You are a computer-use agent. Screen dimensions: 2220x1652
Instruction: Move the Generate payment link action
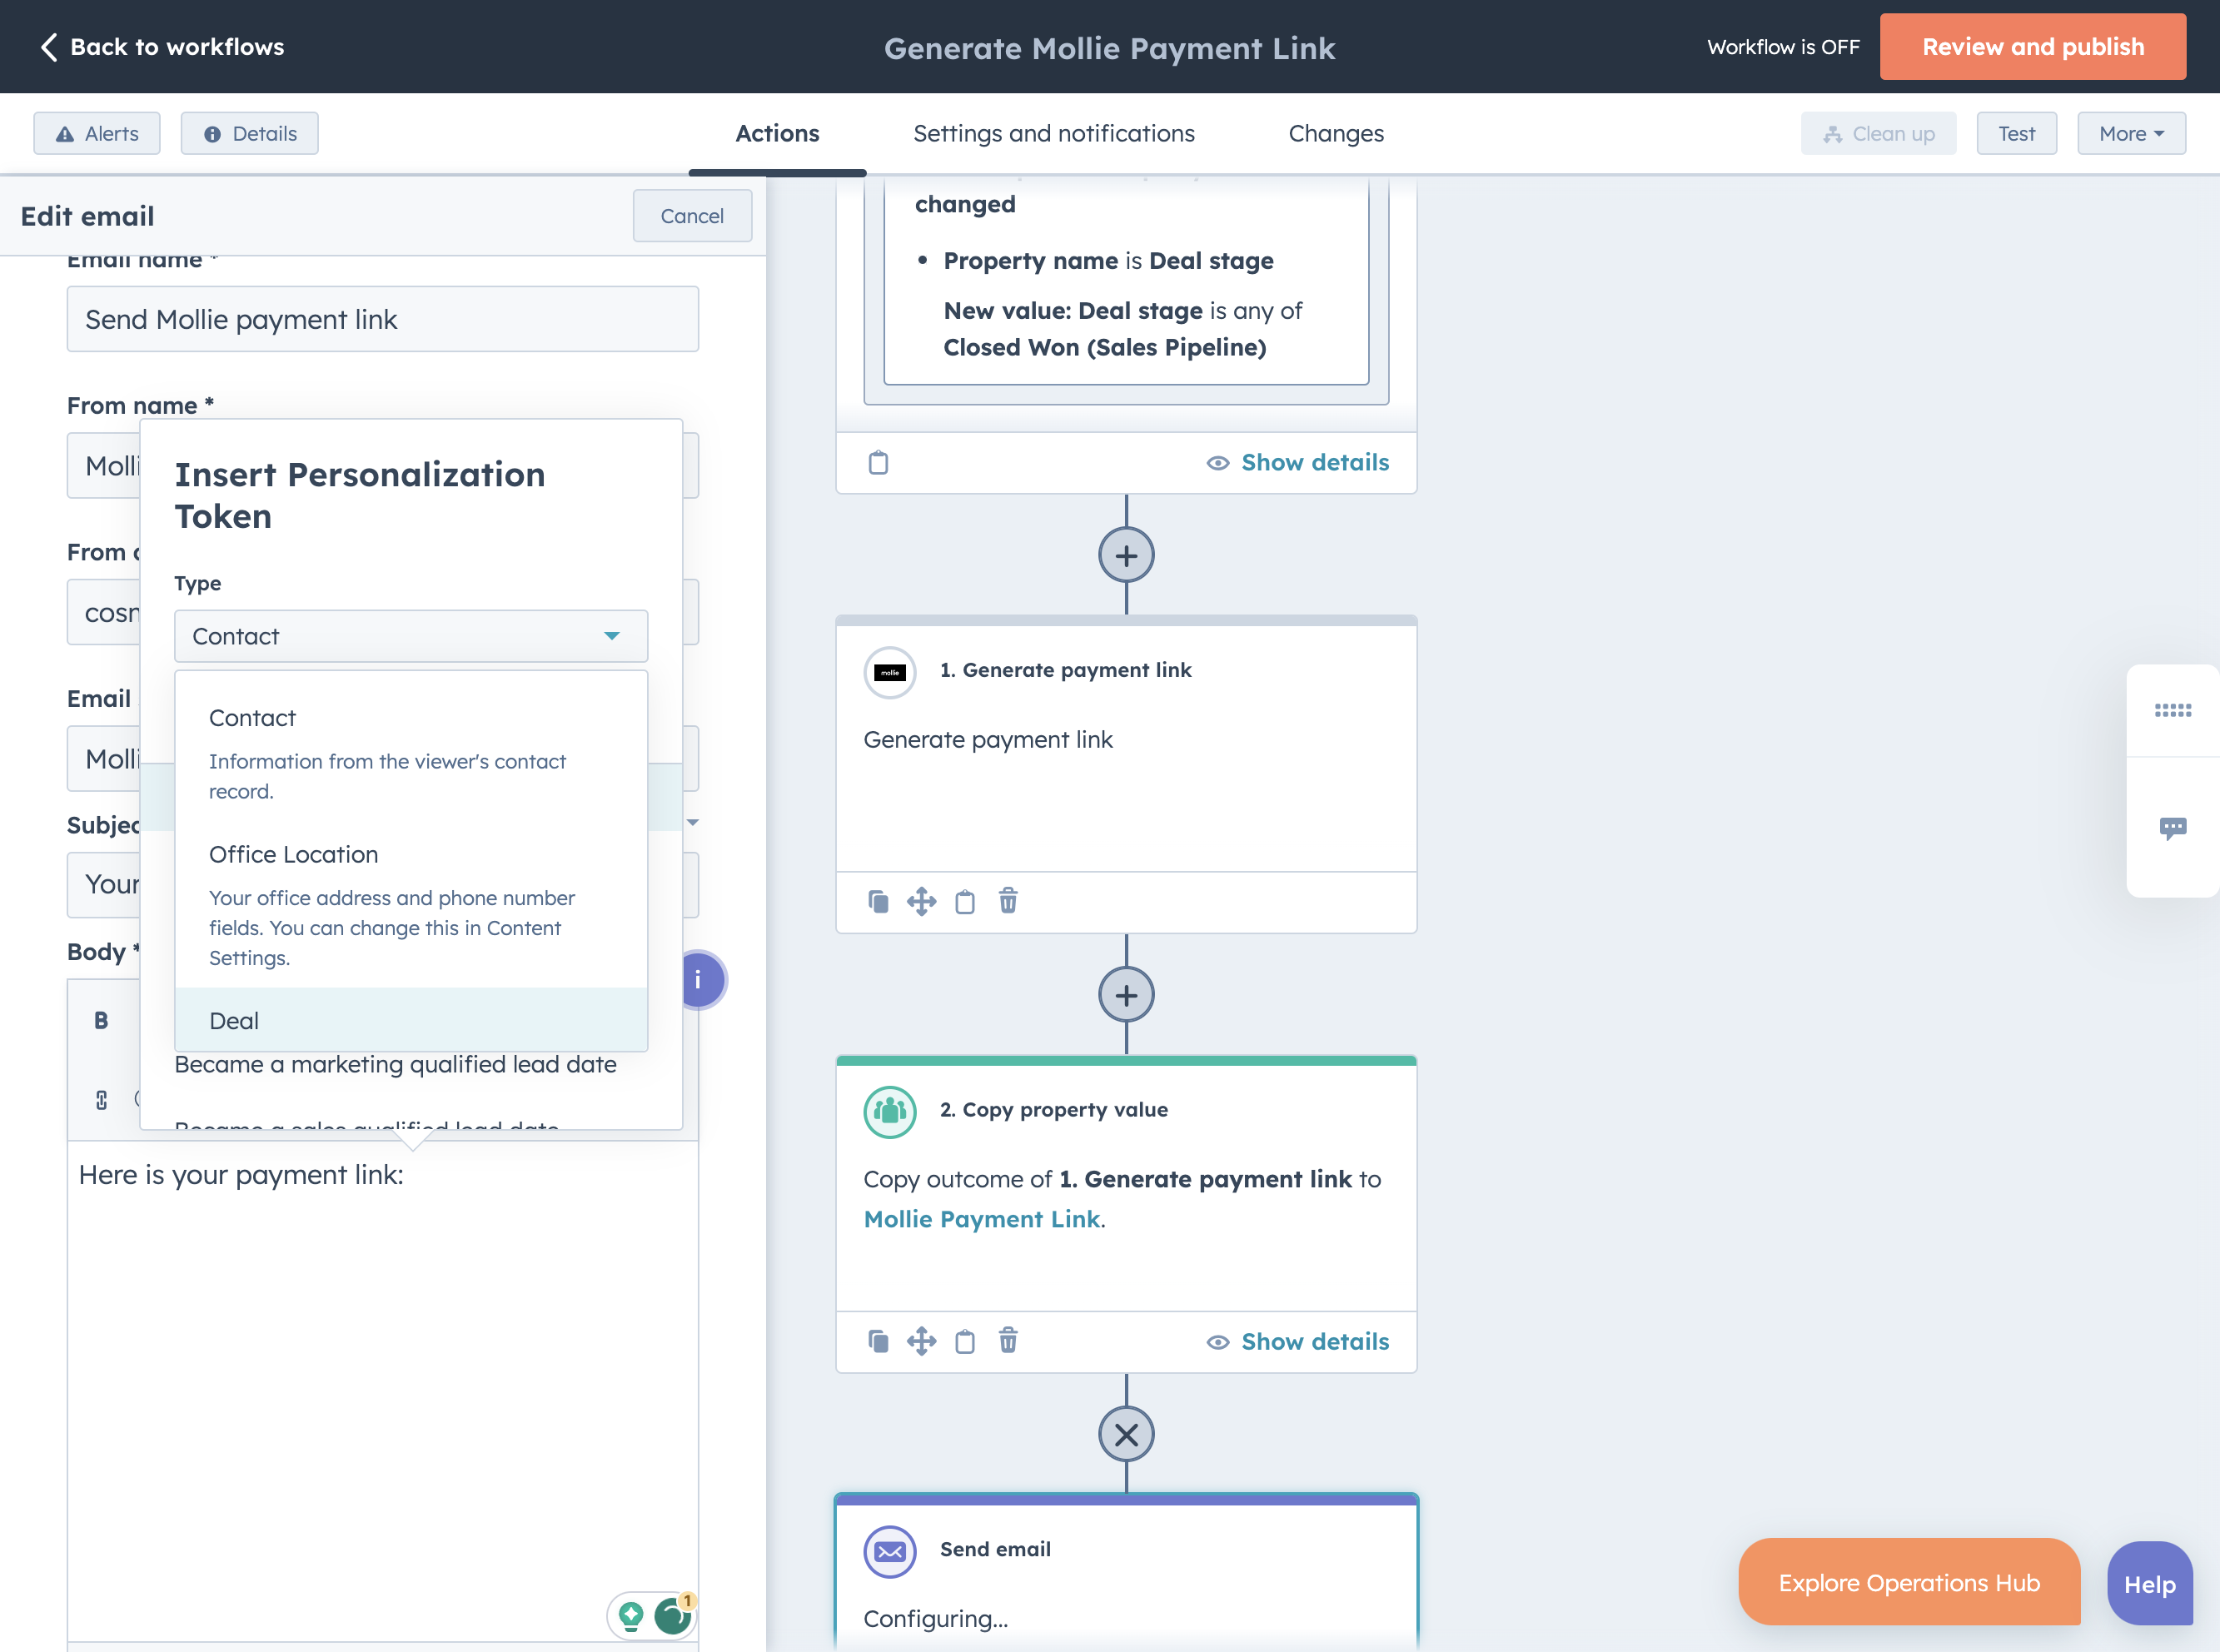(921, 901)
